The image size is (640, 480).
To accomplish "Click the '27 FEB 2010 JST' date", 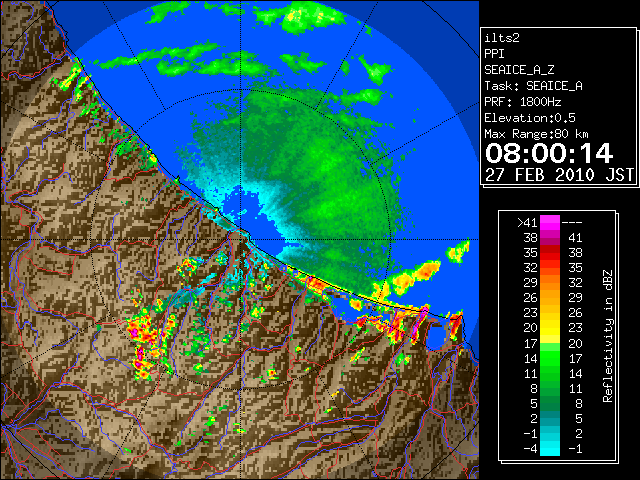I will pos(559,175).
